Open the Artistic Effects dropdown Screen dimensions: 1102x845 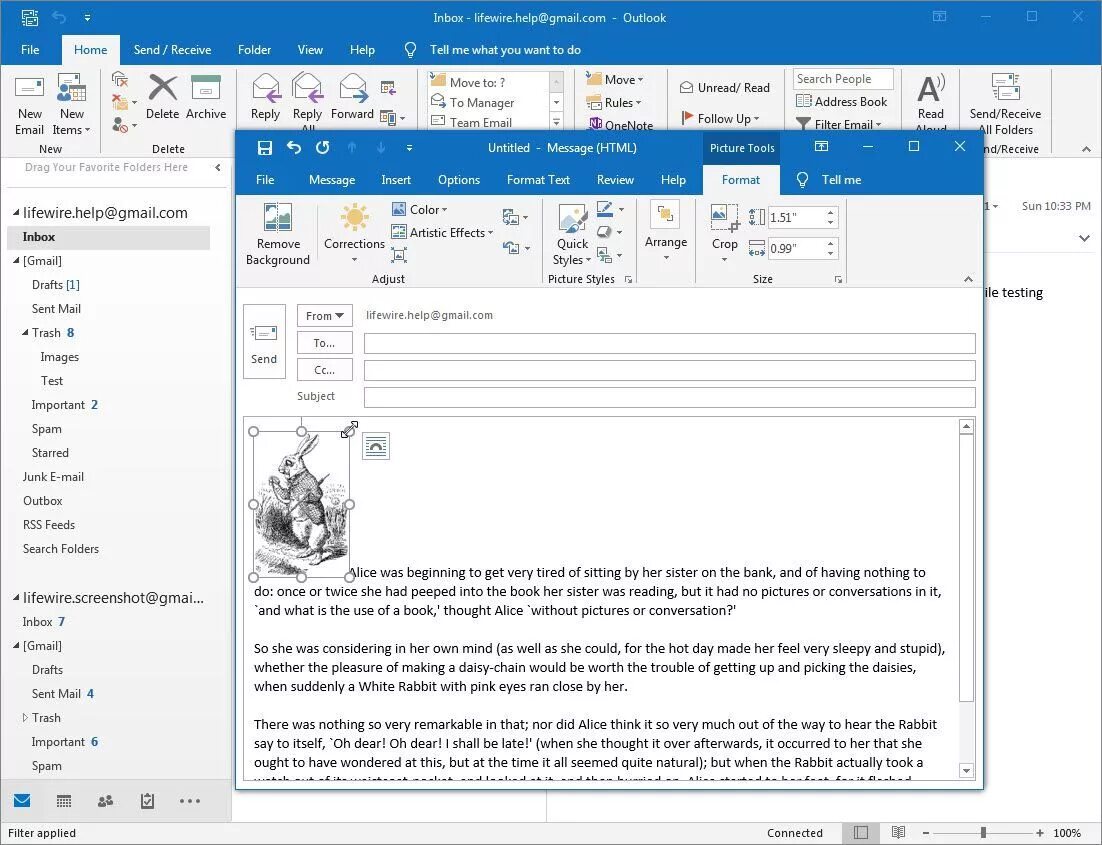point(442,232)
